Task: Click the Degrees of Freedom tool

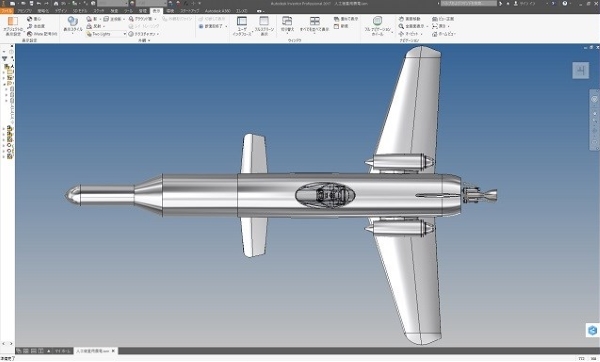Action: click(37, 26)
